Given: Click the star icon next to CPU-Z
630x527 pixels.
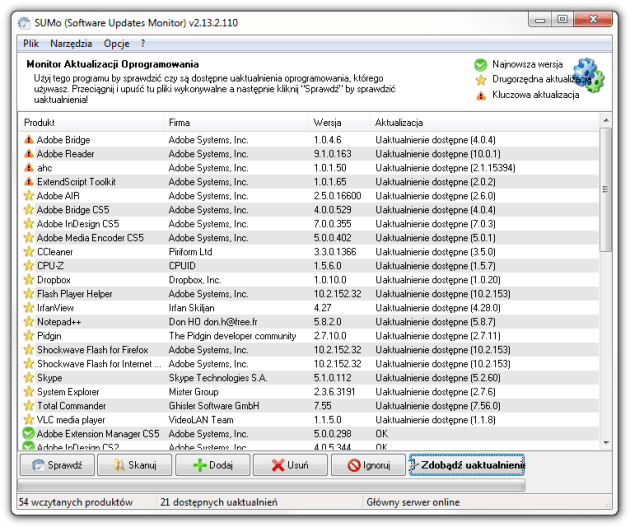Looking at the screenshot, I should click(29, 266).
